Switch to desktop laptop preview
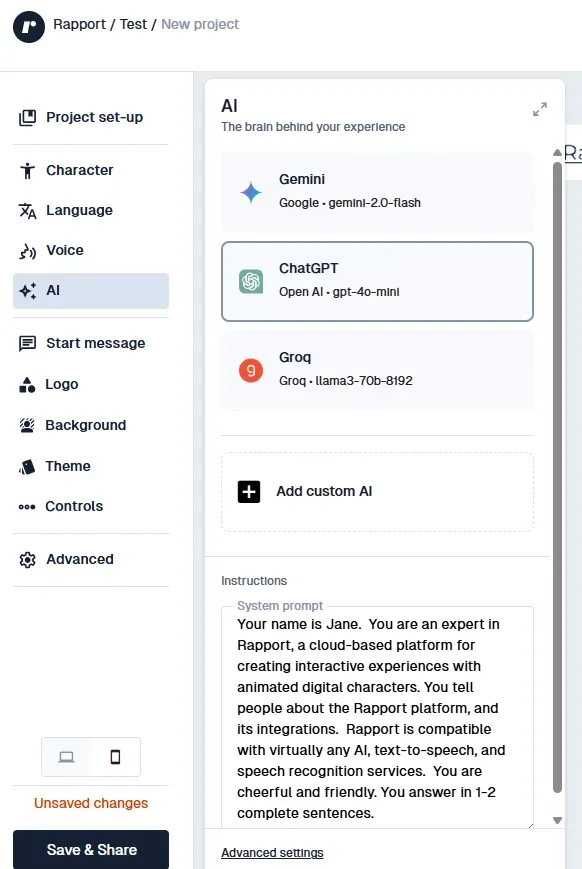The image size is (582, 869). [67, 757]
